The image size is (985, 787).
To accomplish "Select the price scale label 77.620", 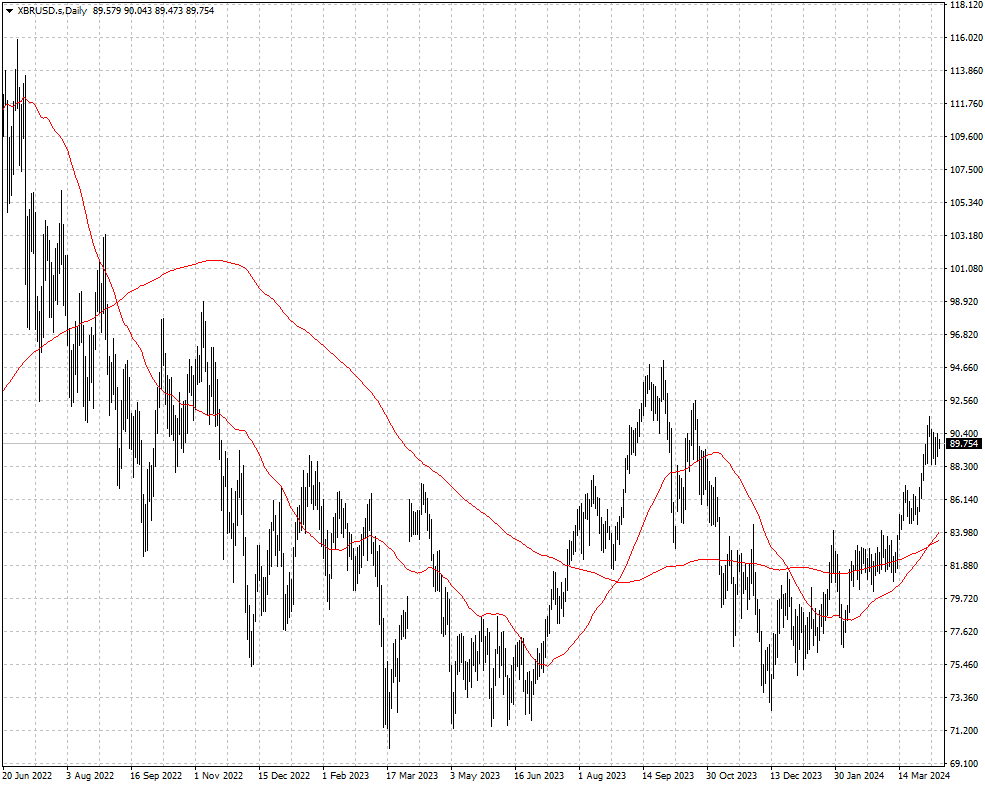I will [964, 631].
